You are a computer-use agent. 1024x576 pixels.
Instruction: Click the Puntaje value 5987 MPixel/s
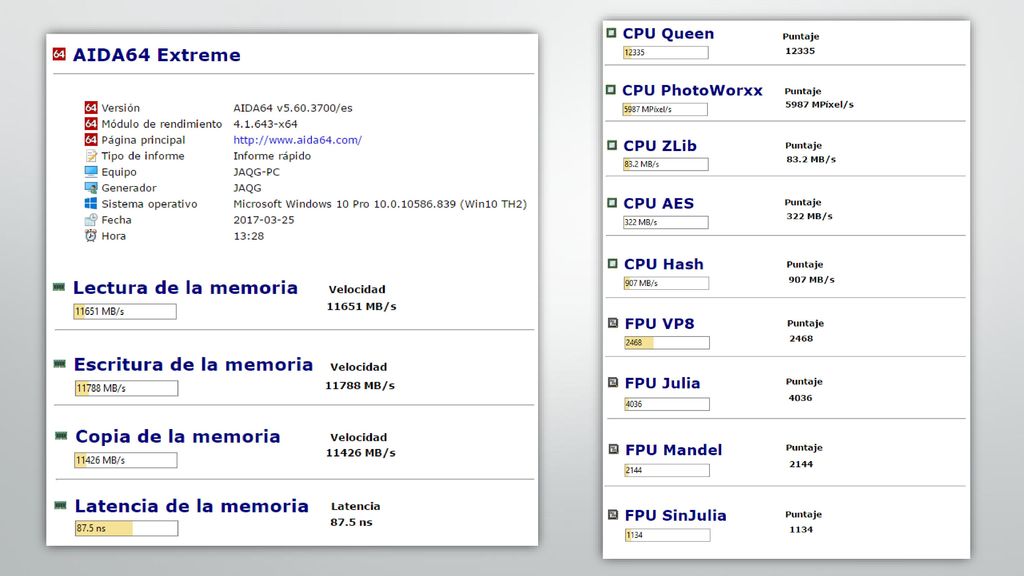pyautogui.click(x=819, y=104)
